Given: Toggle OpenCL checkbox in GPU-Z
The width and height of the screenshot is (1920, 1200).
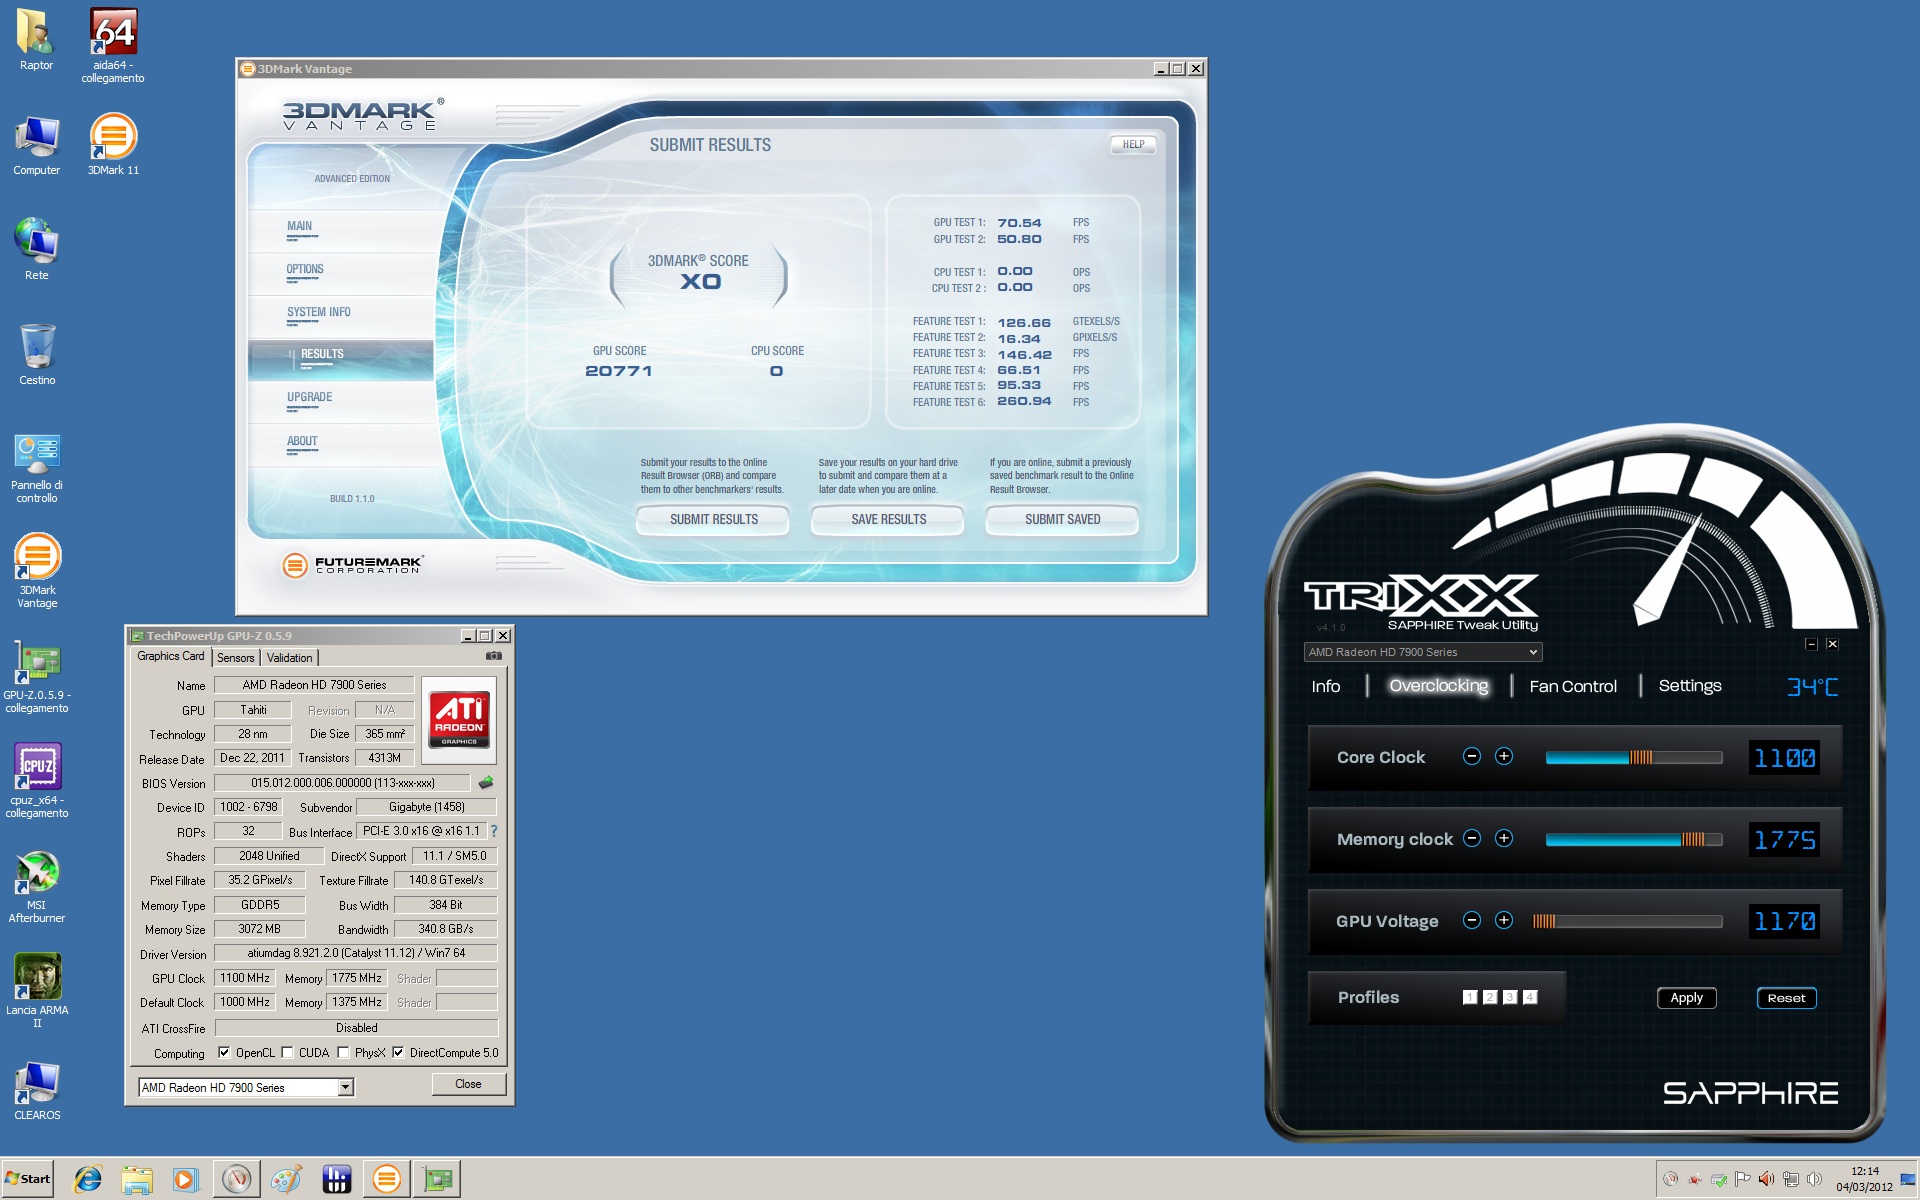Looking at the screenshot, I should pos(224,1052).
